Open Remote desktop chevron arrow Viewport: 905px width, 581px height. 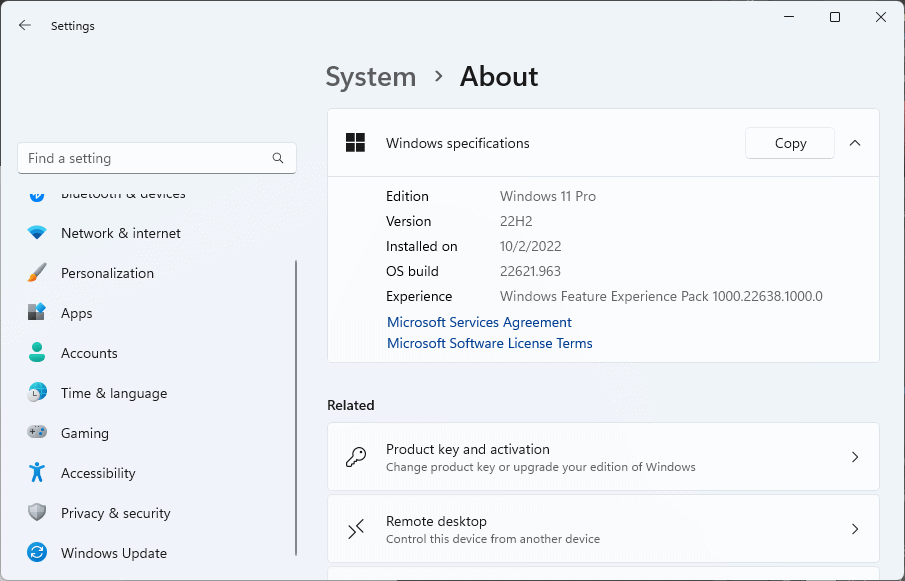pyautogui.click(x=855, y=529)
